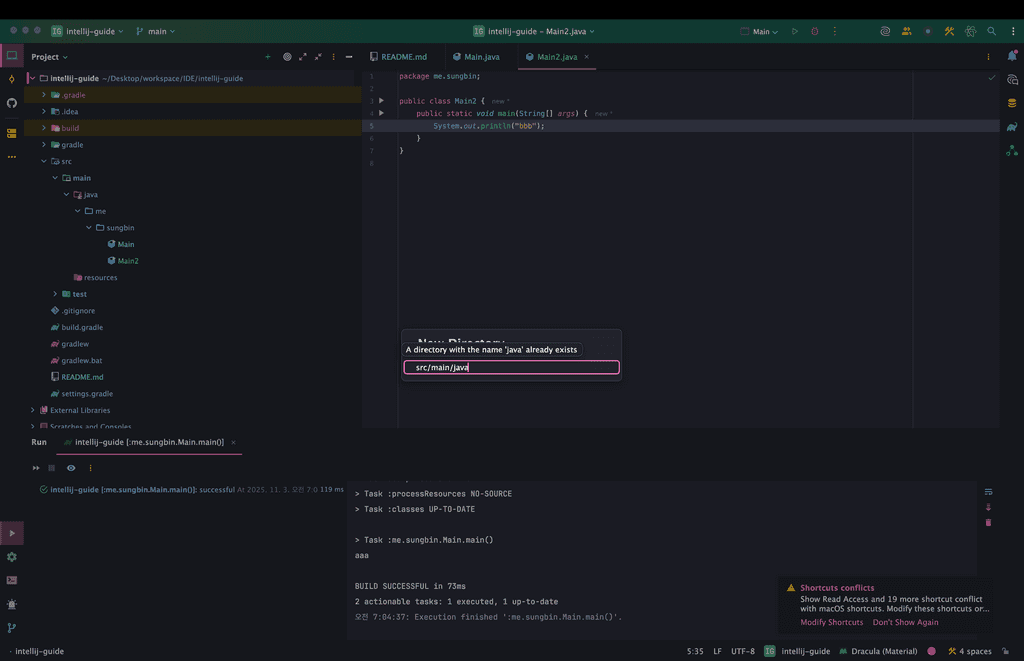Click the Debug bug icon in toolbar

pyautogui.click(x=814, y=31)
